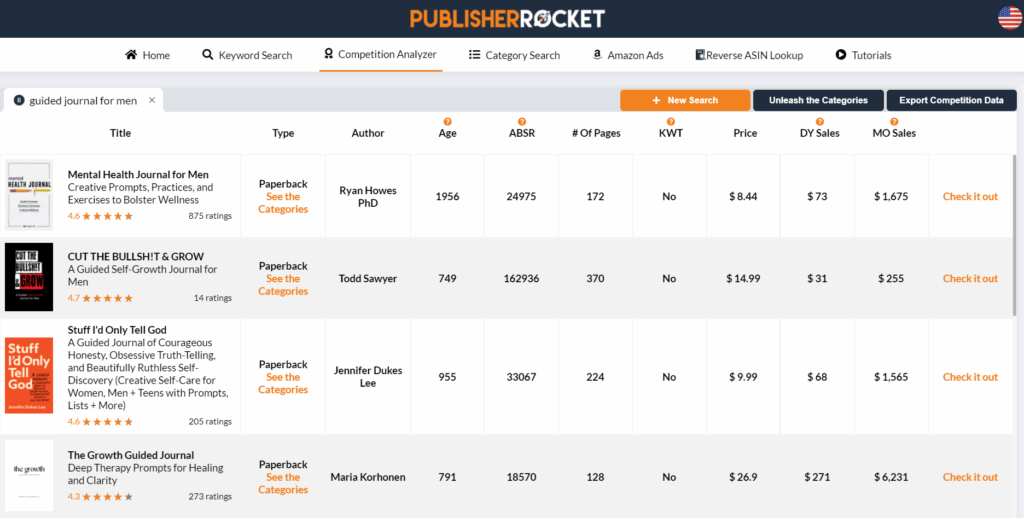Open Reverse ASIN Lookup
Image resolution: width=1024 pixels, height=518 pixels.
749,55
